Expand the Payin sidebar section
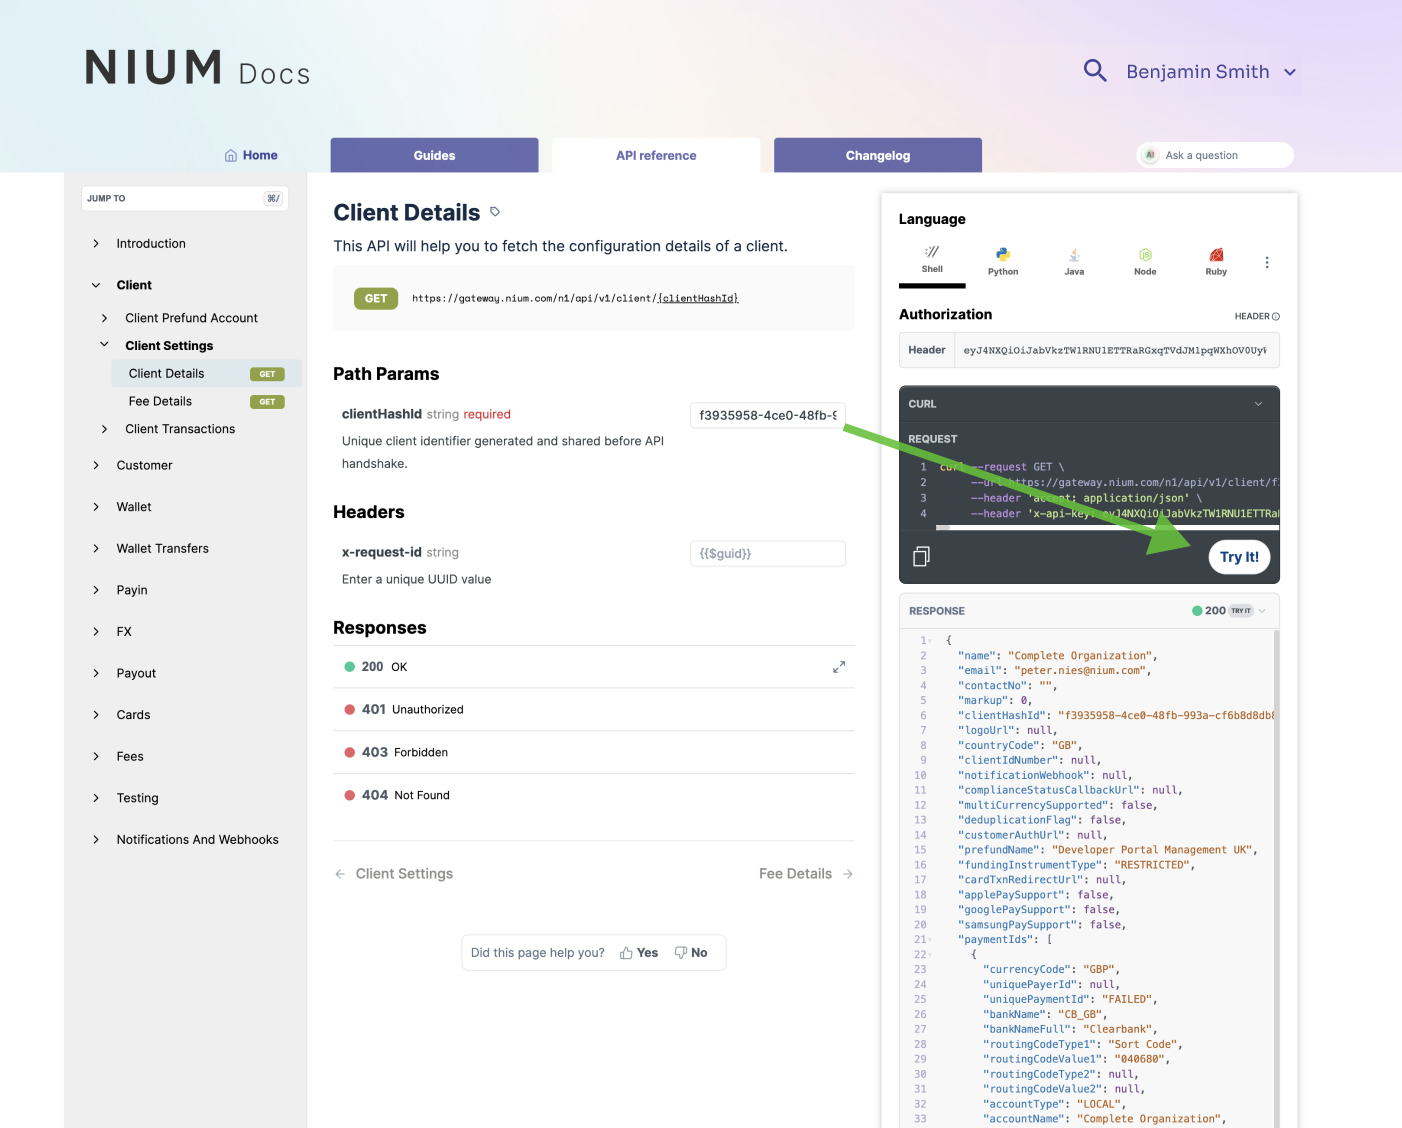The image size is (1402, 1128). 96,590
